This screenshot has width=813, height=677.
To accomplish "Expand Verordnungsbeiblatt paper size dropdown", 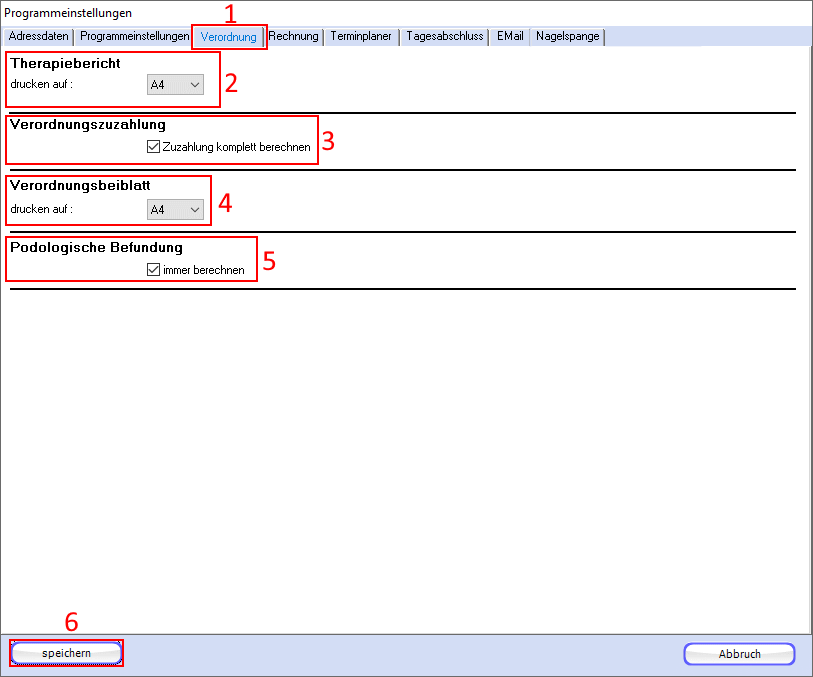I will [x=175, y=210].
